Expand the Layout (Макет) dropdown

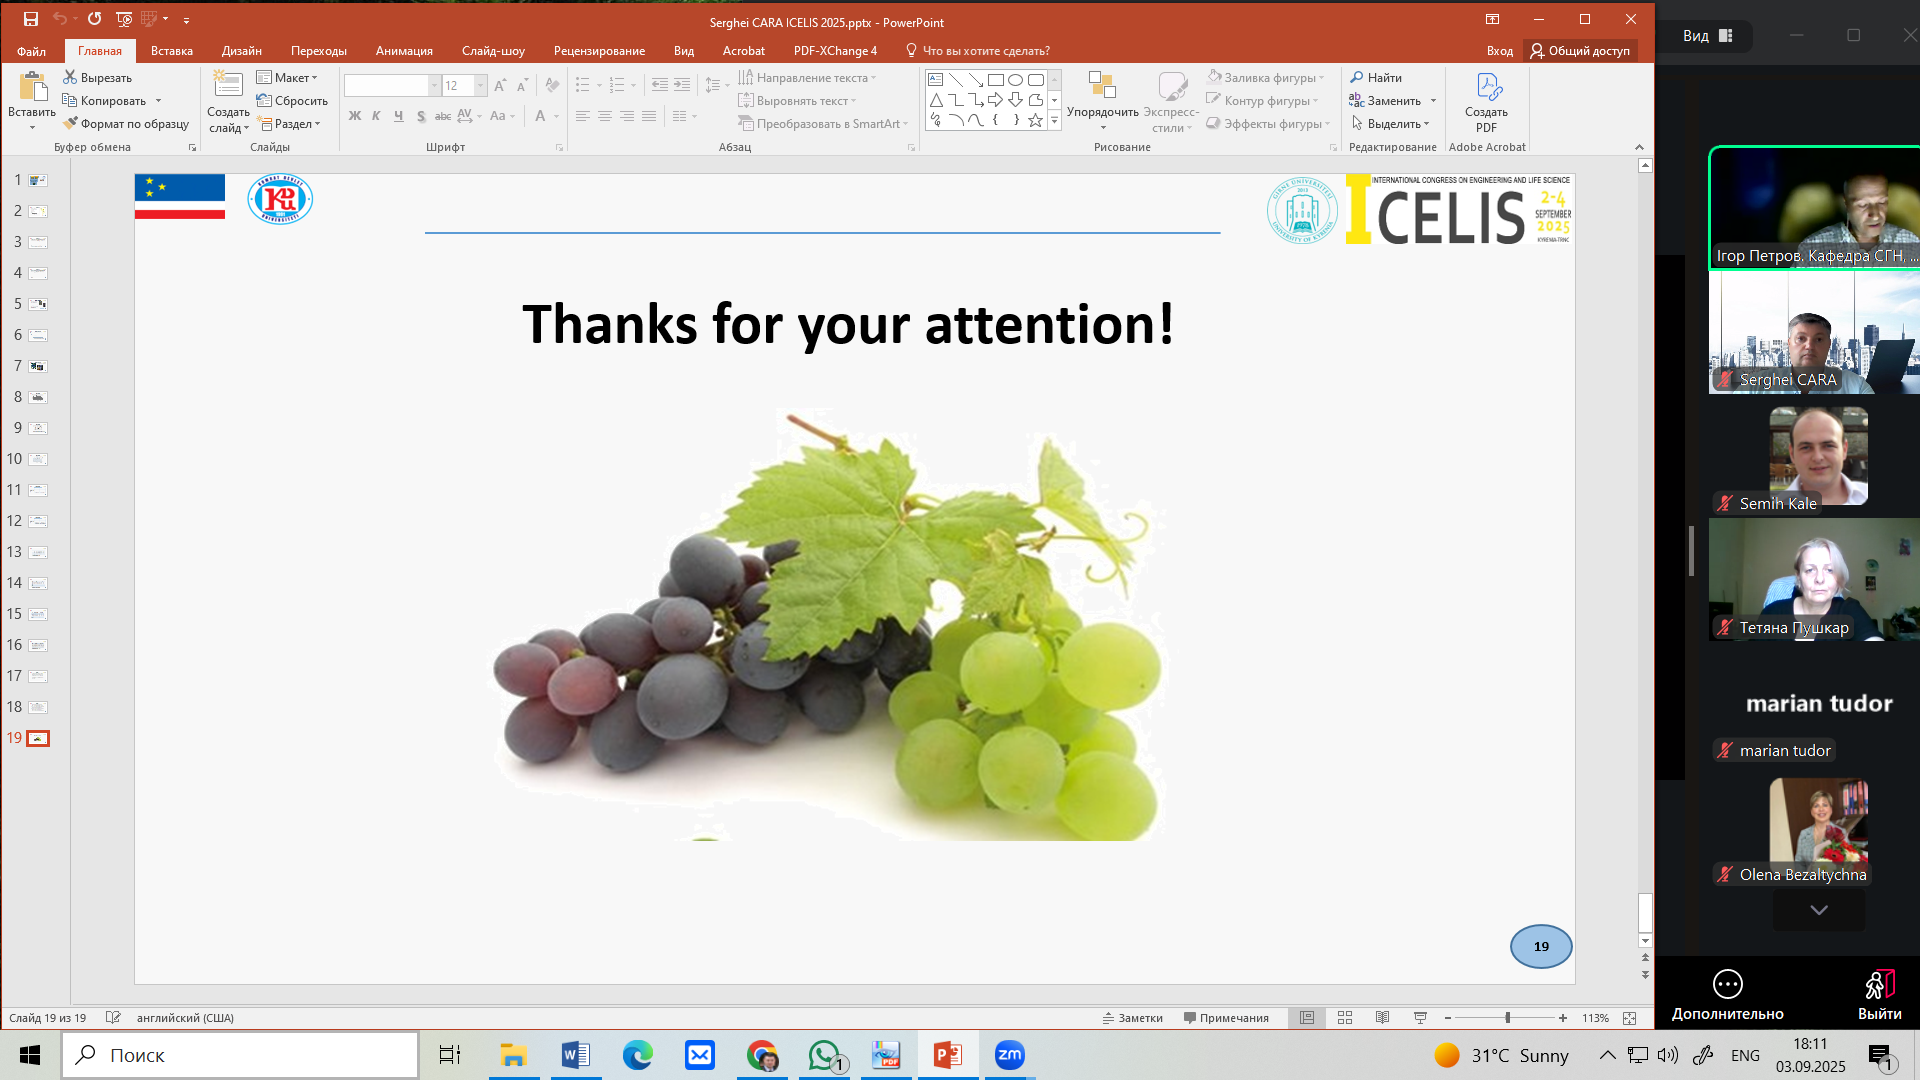coord(288,78)
